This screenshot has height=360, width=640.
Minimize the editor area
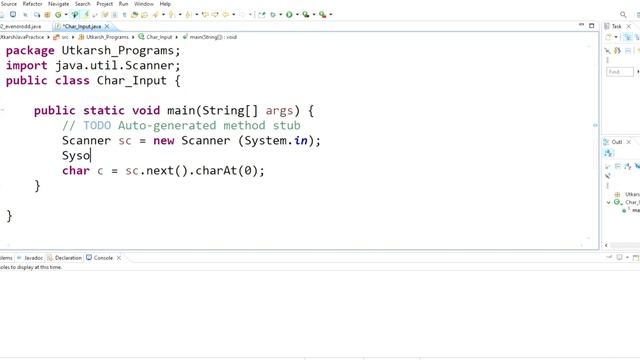click(581, 25)
